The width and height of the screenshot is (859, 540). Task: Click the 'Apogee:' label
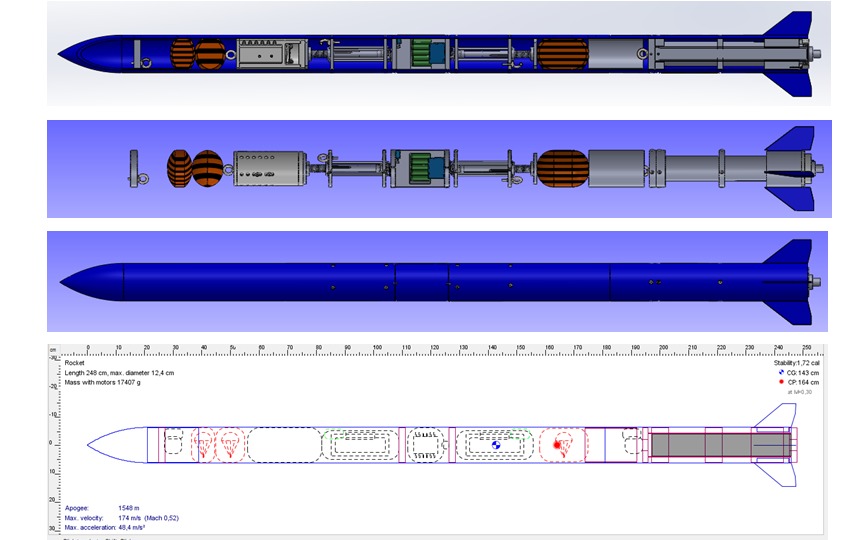(77, 508)
